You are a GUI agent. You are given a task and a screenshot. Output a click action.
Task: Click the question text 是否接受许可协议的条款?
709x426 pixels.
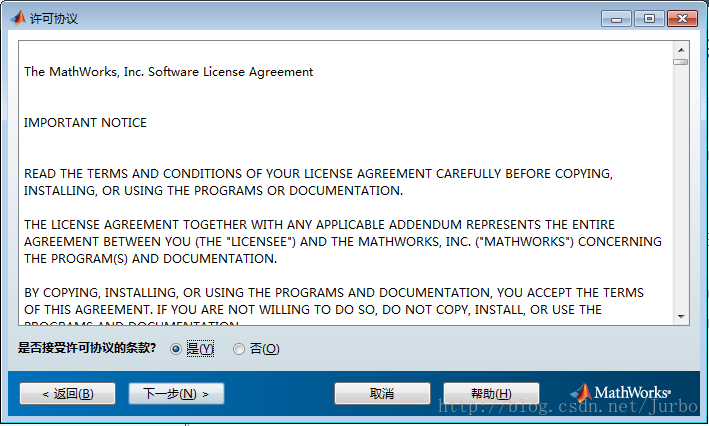87,348
